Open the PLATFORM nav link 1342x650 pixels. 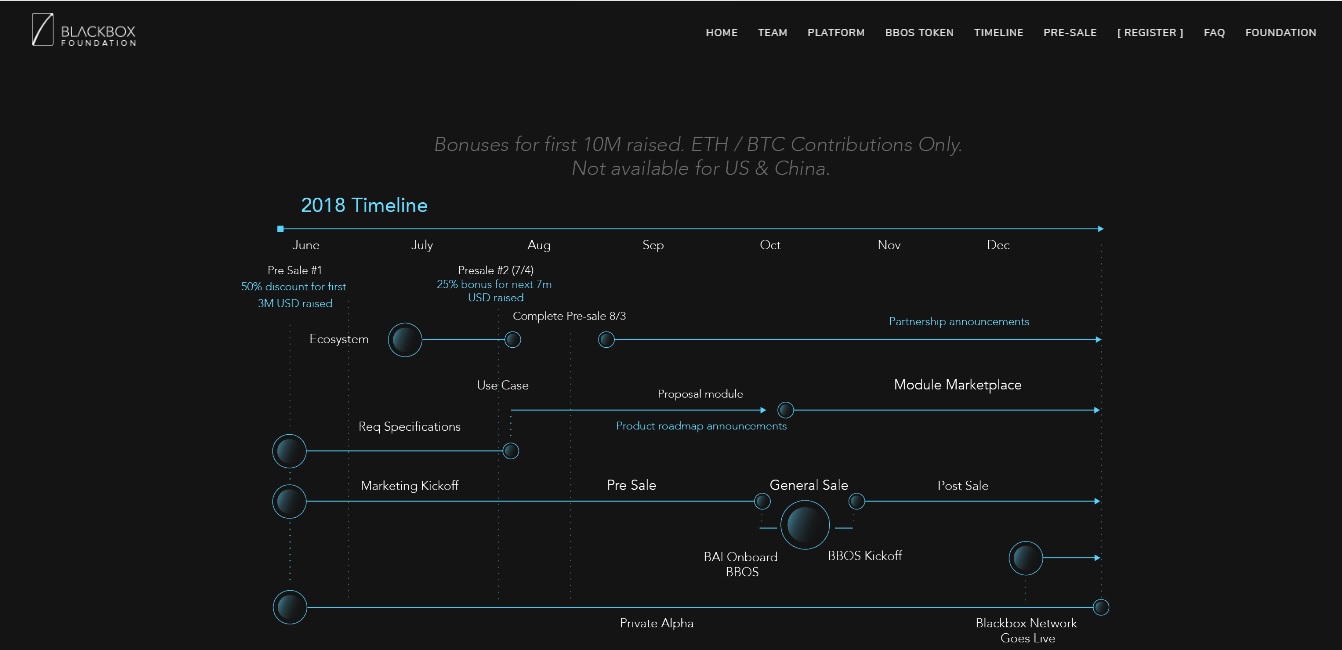pos(836,33)
